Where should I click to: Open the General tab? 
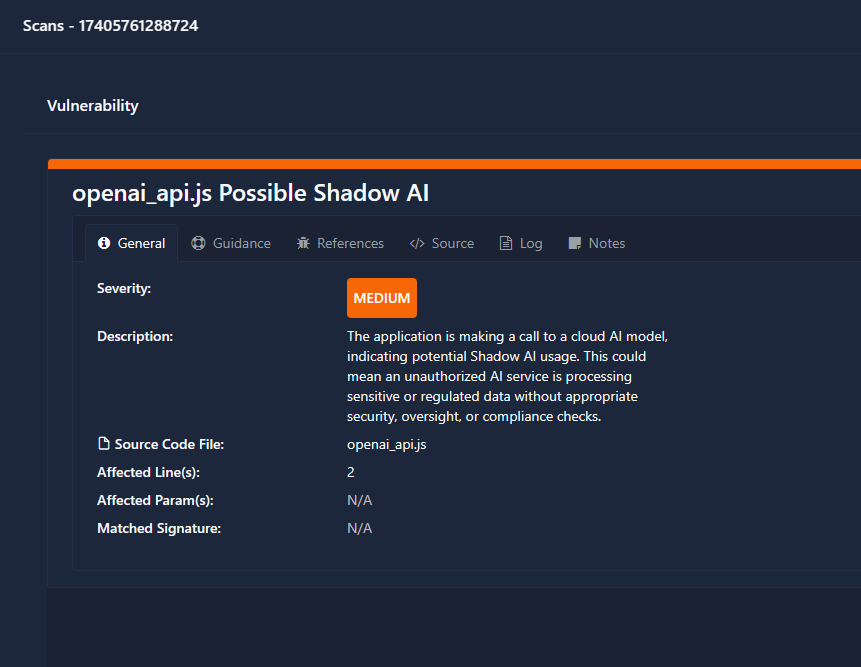click(131, 243)
